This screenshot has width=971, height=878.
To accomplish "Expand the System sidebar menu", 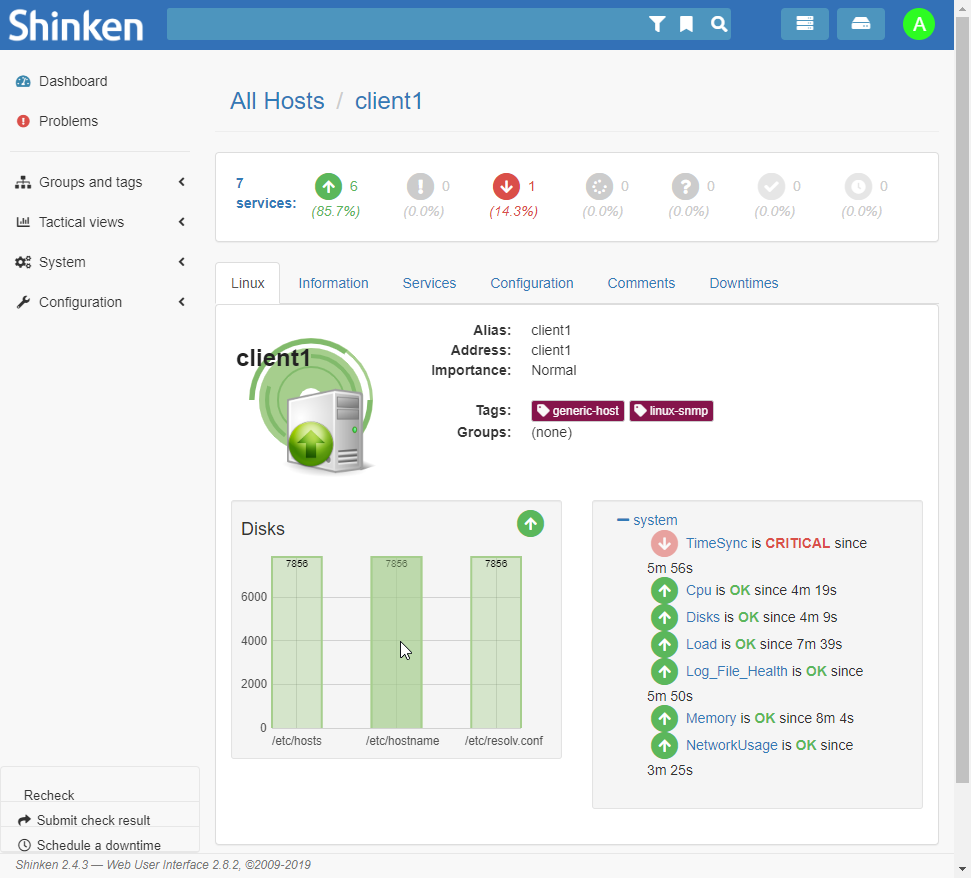I will [100, 263].
